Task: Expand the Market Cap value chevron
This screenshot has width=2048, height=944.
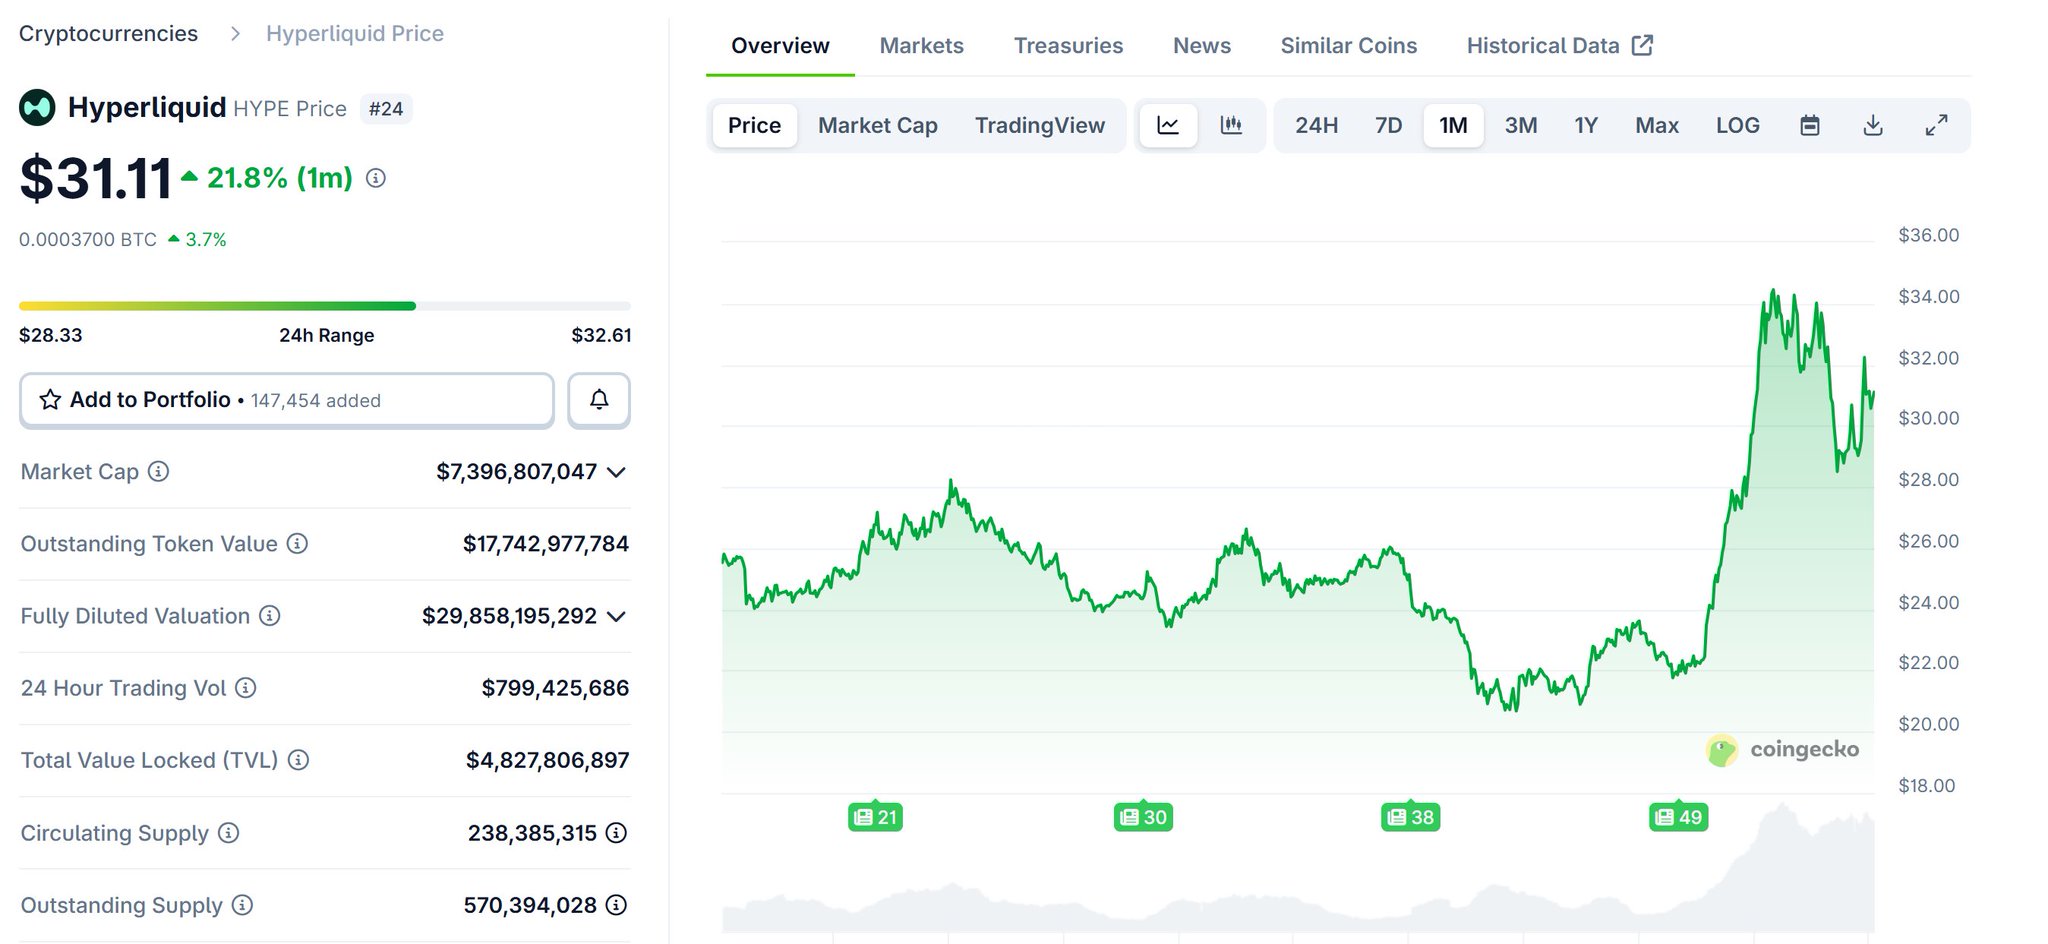Action: 617,472
